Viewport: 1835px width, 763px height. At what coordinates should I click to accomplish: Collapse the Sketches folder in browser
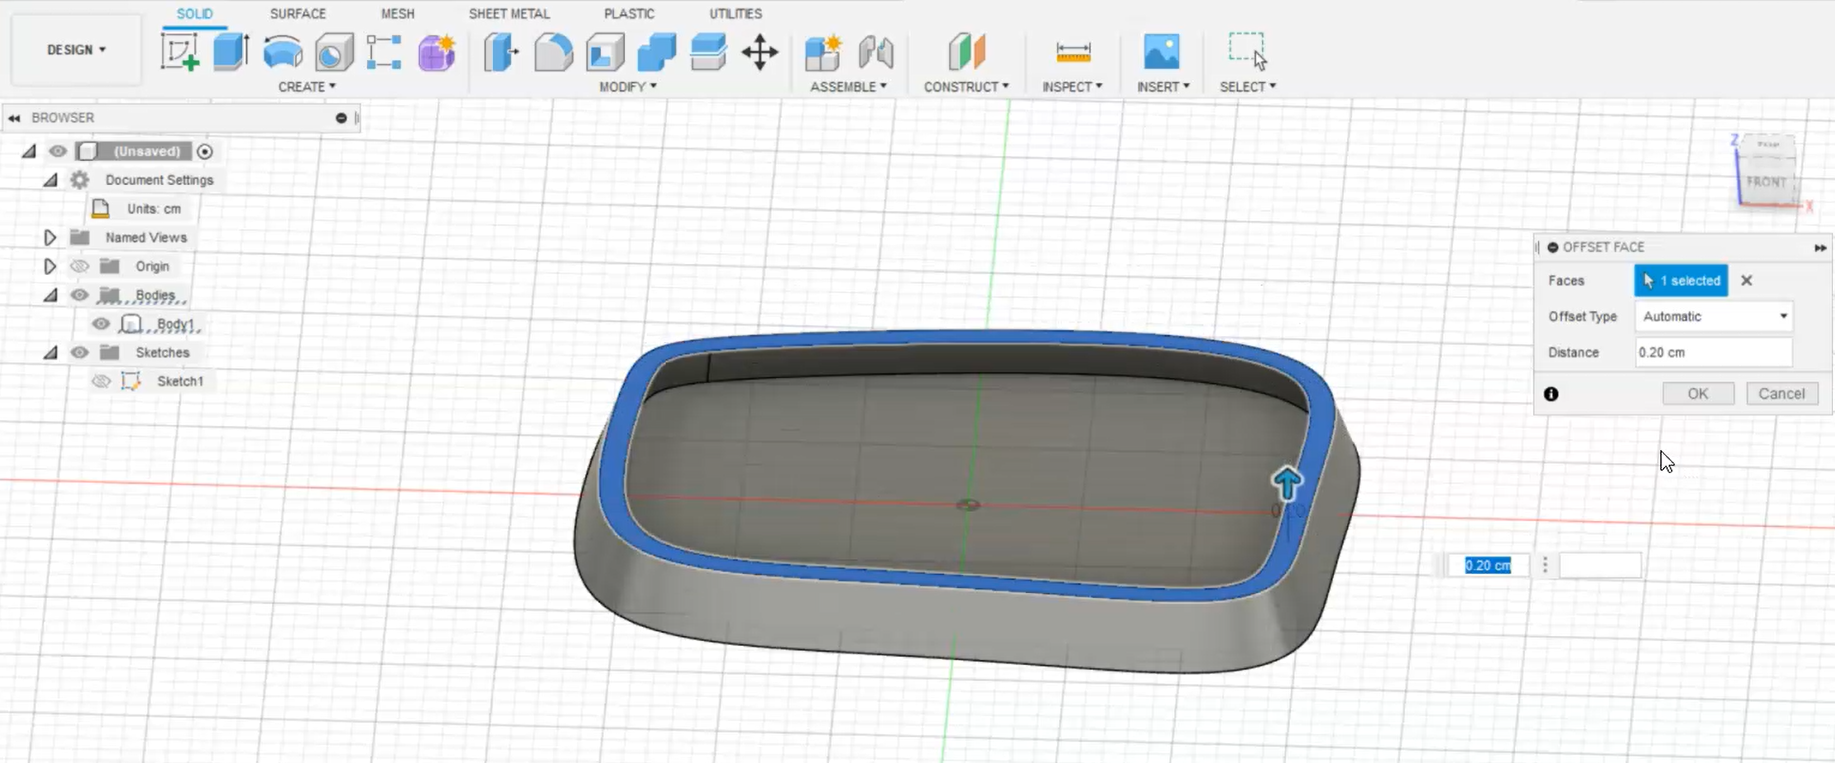[50, 353]
